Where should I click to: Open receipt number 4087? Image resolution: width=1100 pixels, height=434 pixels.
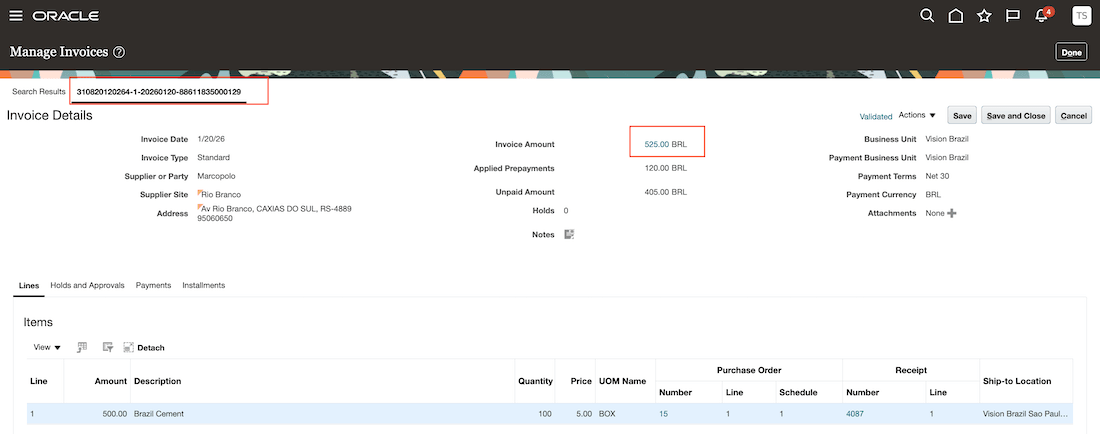pyautogui.click(x=855, y=414)
